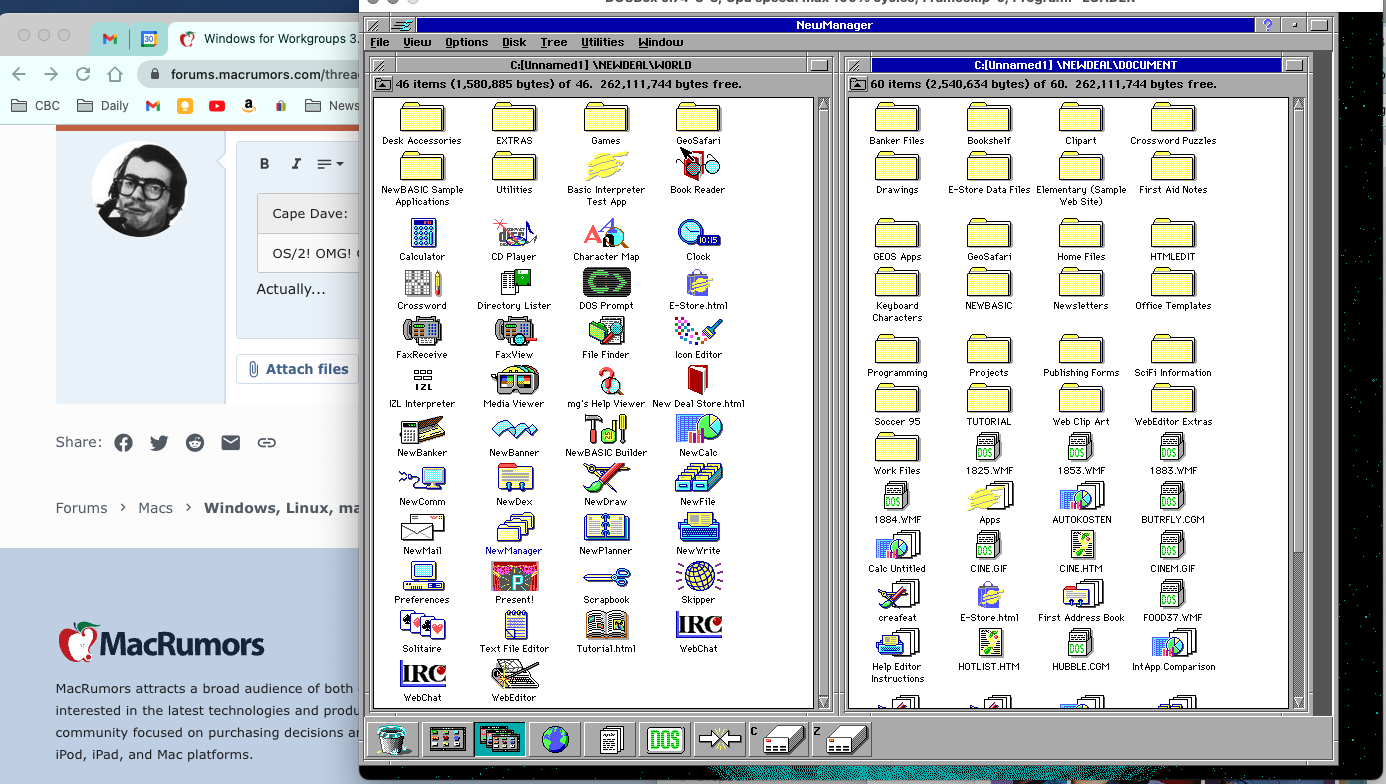Click the browser reload button
Viewport: 1386px width, 784px height.
coord(83,74)
